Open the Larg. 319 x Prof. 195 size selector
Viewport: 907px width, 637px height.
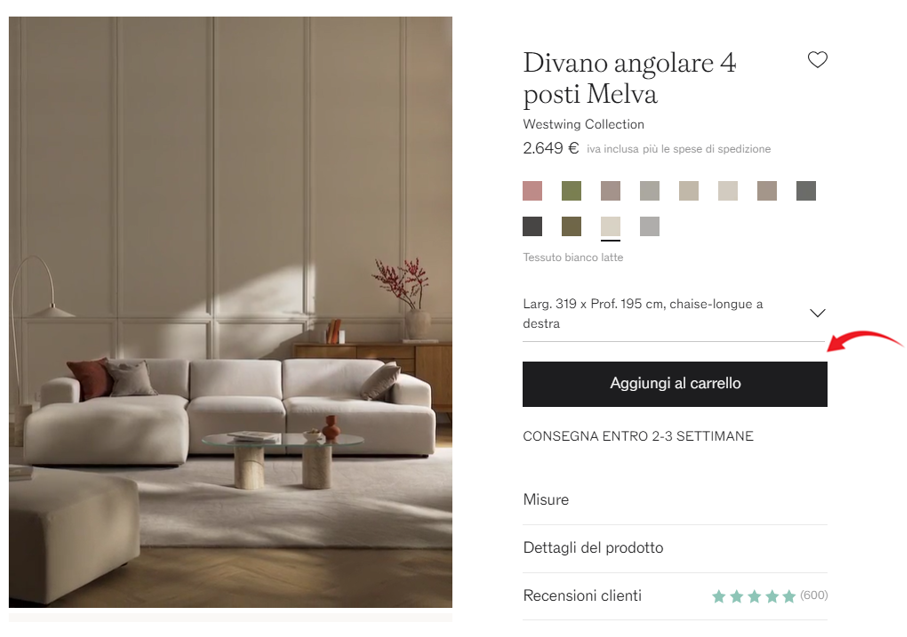[x=674, y=314]
